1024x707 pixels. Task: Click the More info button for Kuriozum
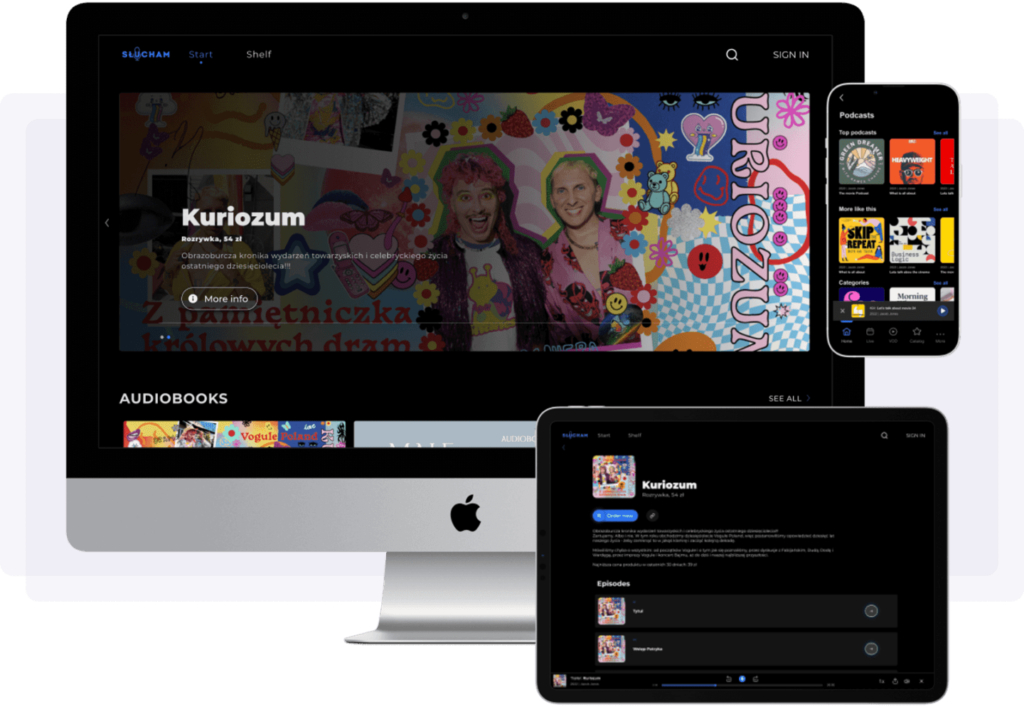point(221,298)
